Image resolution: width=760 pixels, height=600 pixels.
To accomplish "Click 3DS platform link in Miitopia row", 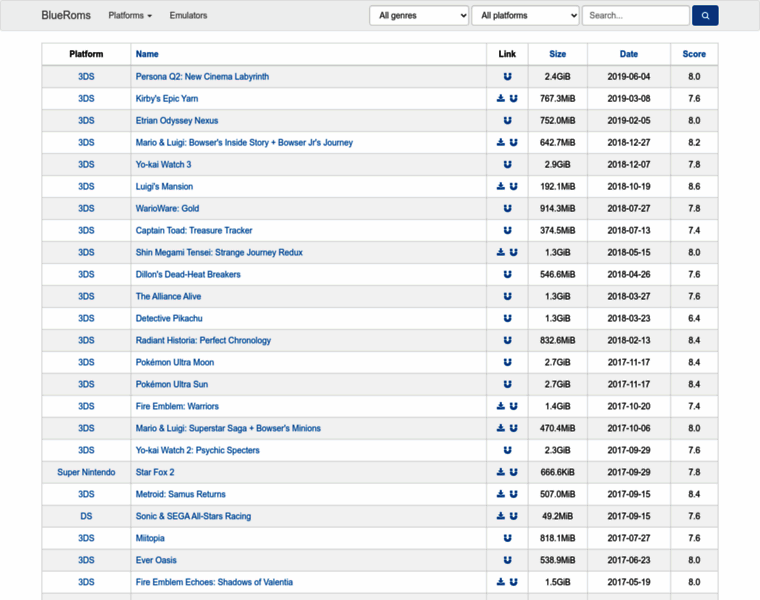I will 86,538.
